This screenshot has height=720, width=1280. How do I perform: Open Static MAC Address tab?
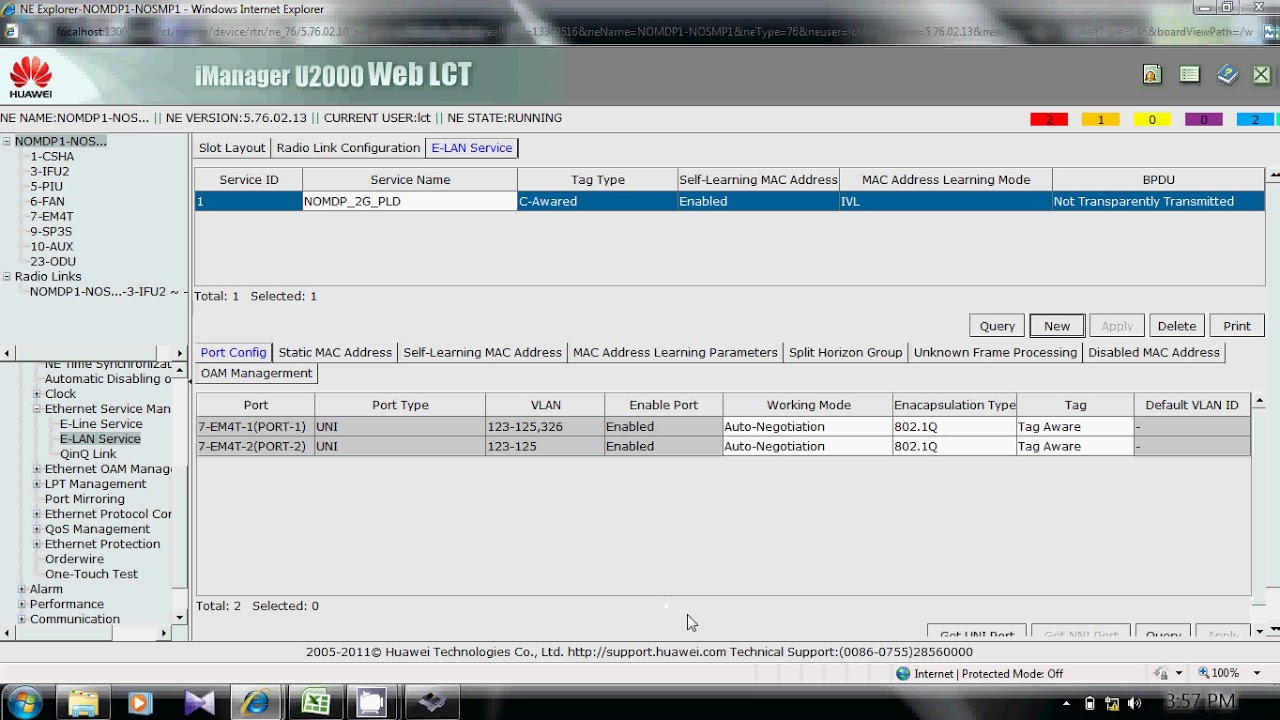pos(335,352)
